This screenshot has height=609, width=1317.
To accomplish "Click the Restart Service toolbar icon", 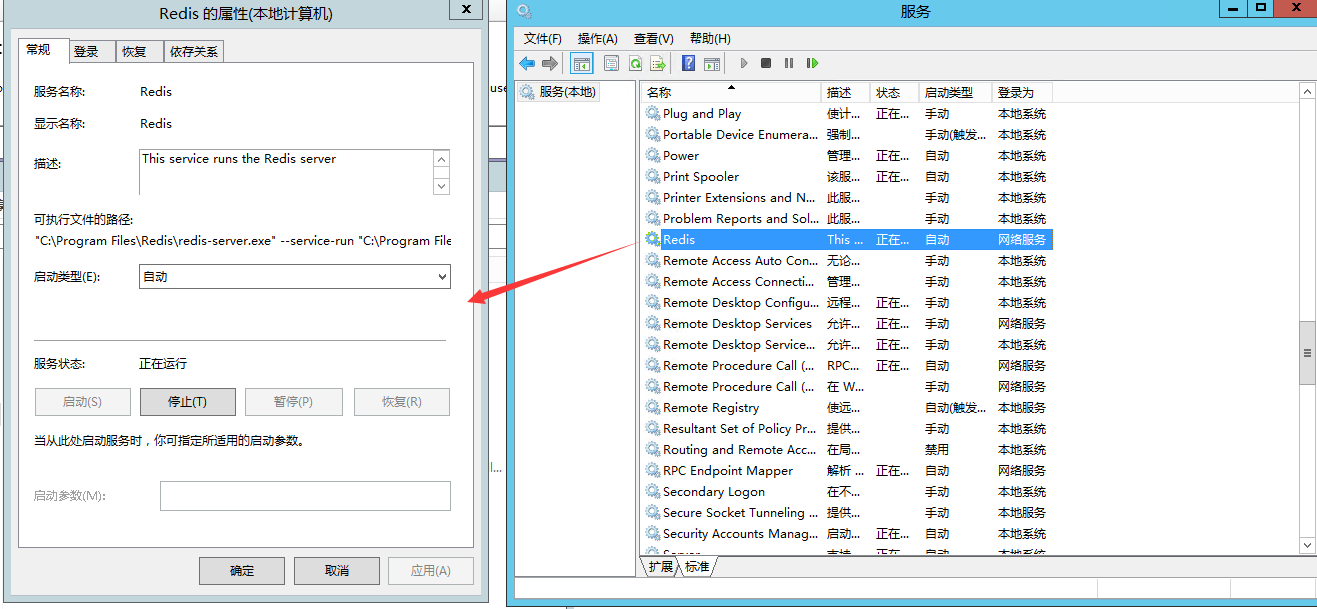I will click(x=812, y=63).
